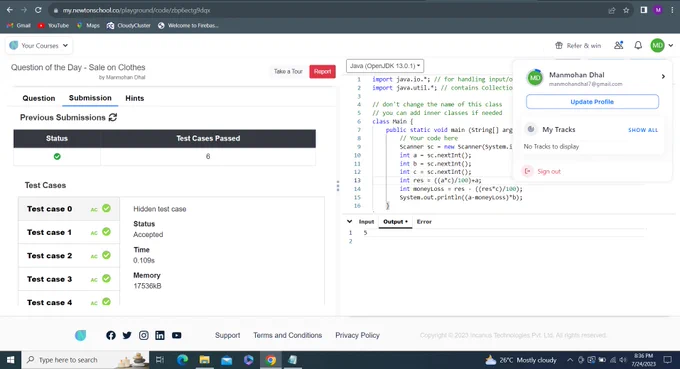
Task: Launch Microsoft Edge from taskbar
Action: [183, 360]
